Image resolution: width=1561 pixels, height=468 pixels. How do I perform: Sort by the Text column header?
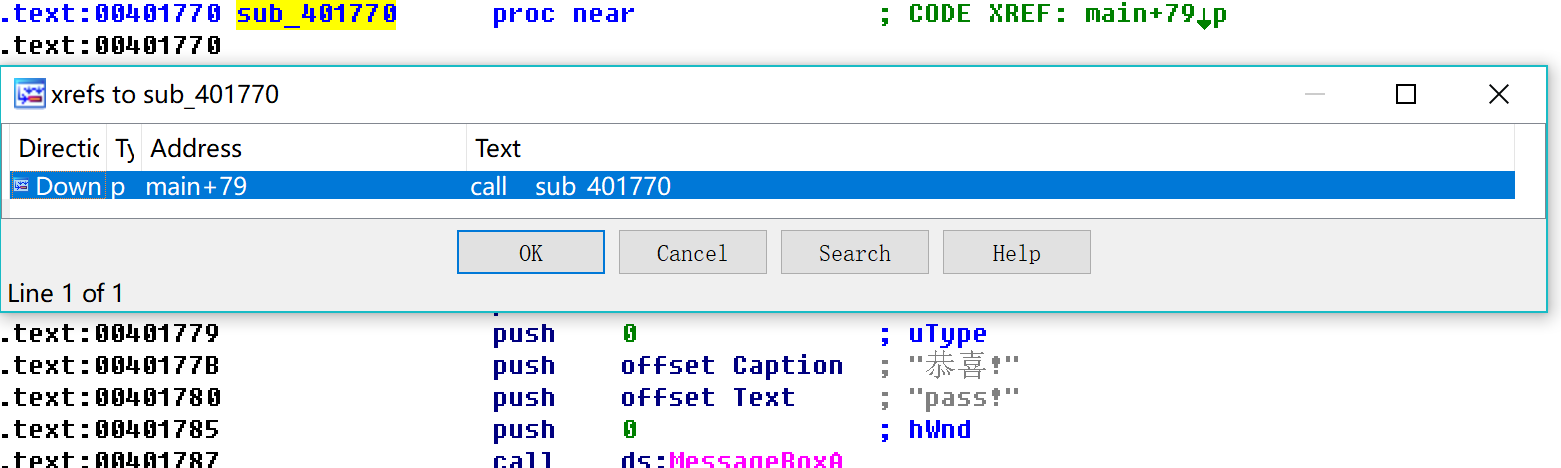pos(990,148)
